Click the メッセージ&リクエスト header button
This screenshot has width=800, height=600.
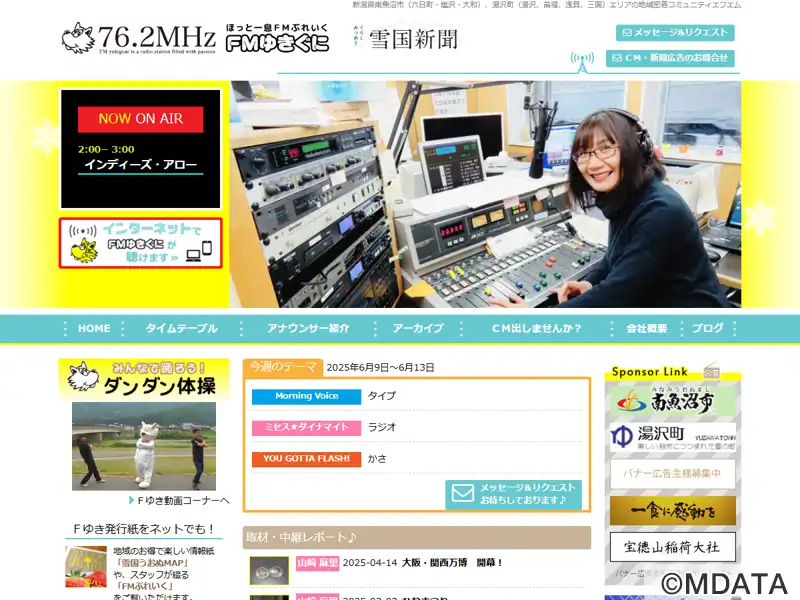(x=675, y=33)
